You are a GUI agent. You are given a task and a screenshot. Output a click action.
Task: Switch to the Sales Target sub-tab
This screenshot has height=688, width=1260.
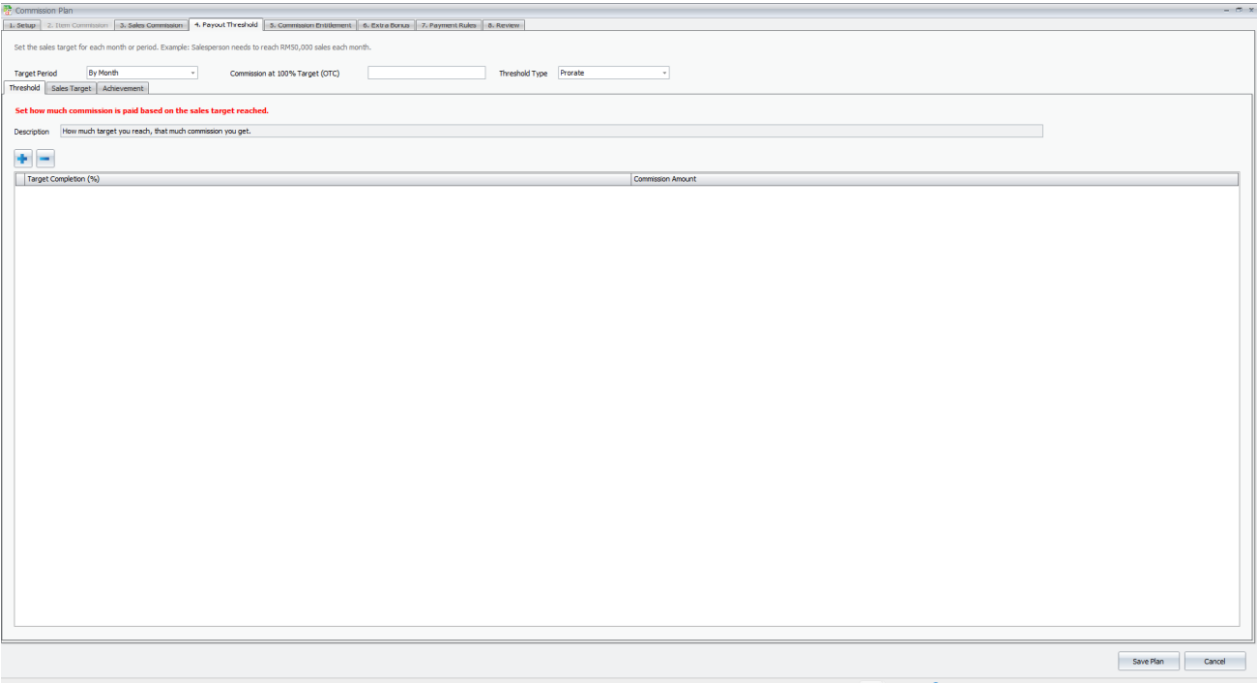71,89
